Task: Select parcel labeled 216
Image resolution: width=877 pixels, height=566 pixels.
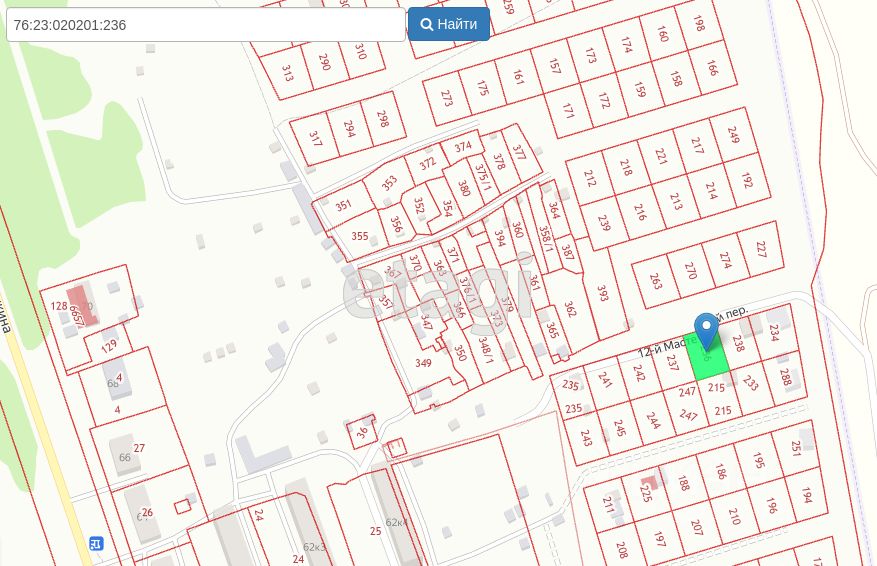Action: tap(640, 212)
